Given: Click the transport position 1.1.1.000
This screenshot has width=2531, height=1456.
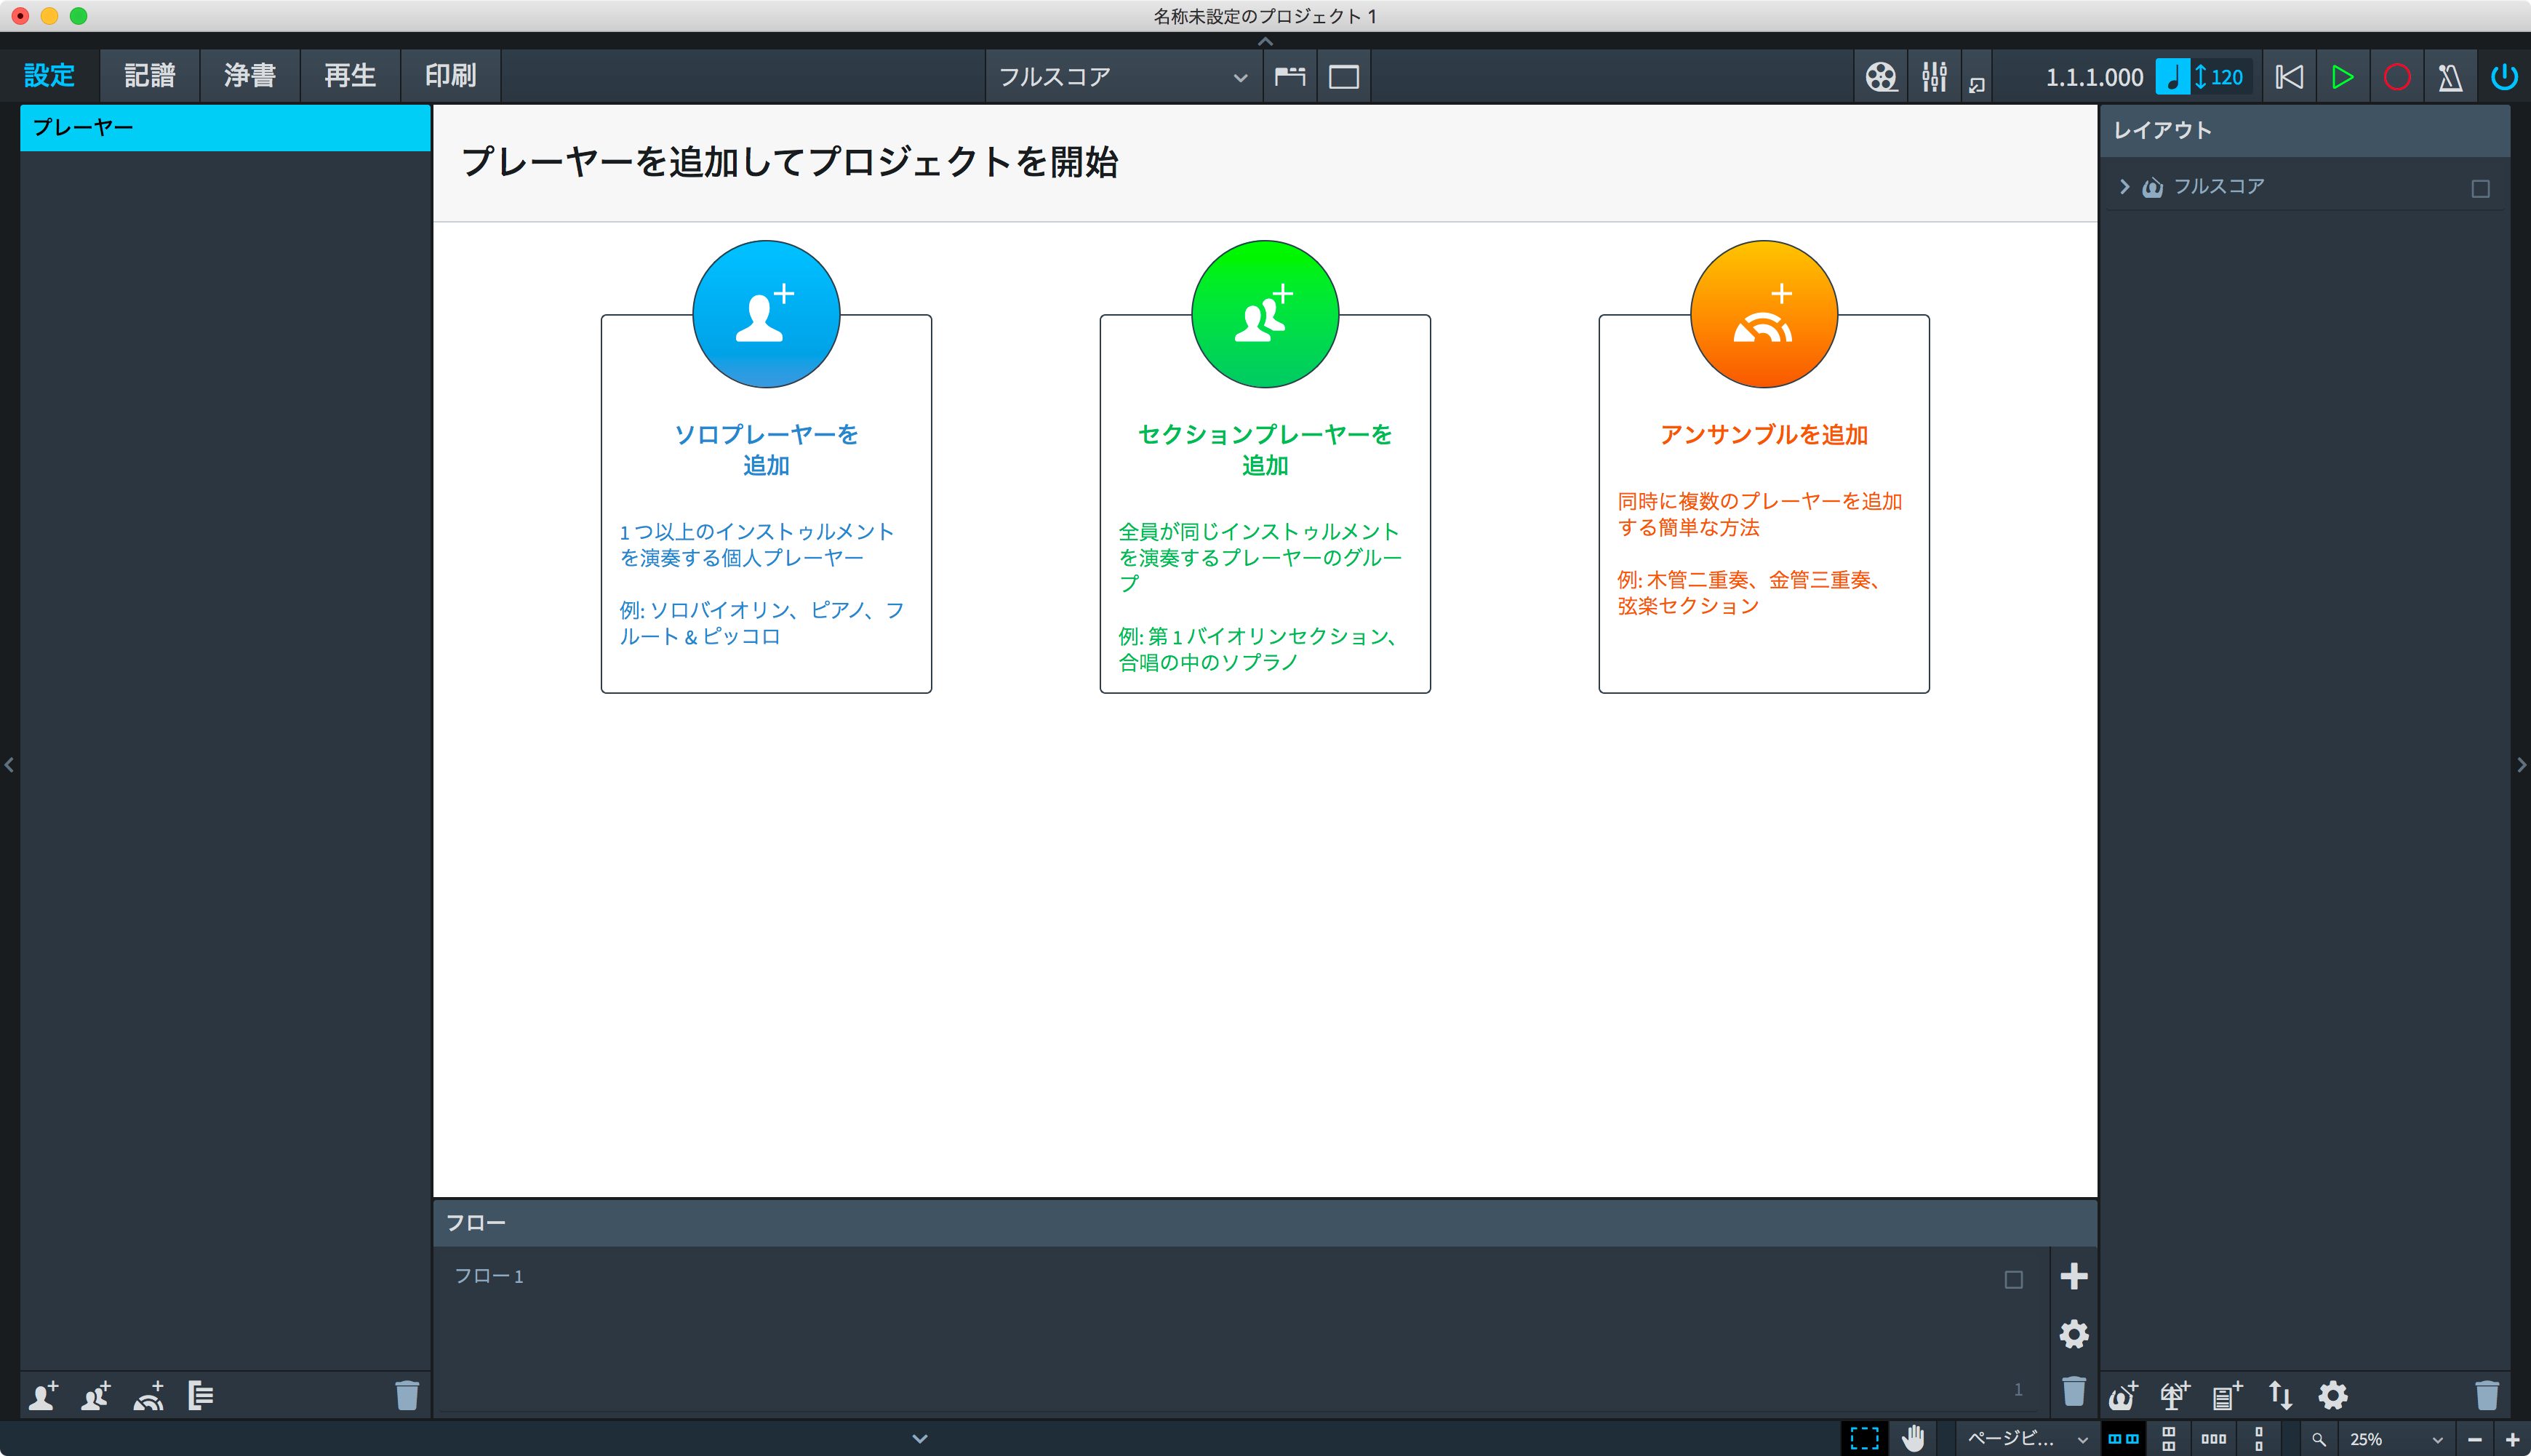Looking at the screenshot, I should (x=2094, y=77).
